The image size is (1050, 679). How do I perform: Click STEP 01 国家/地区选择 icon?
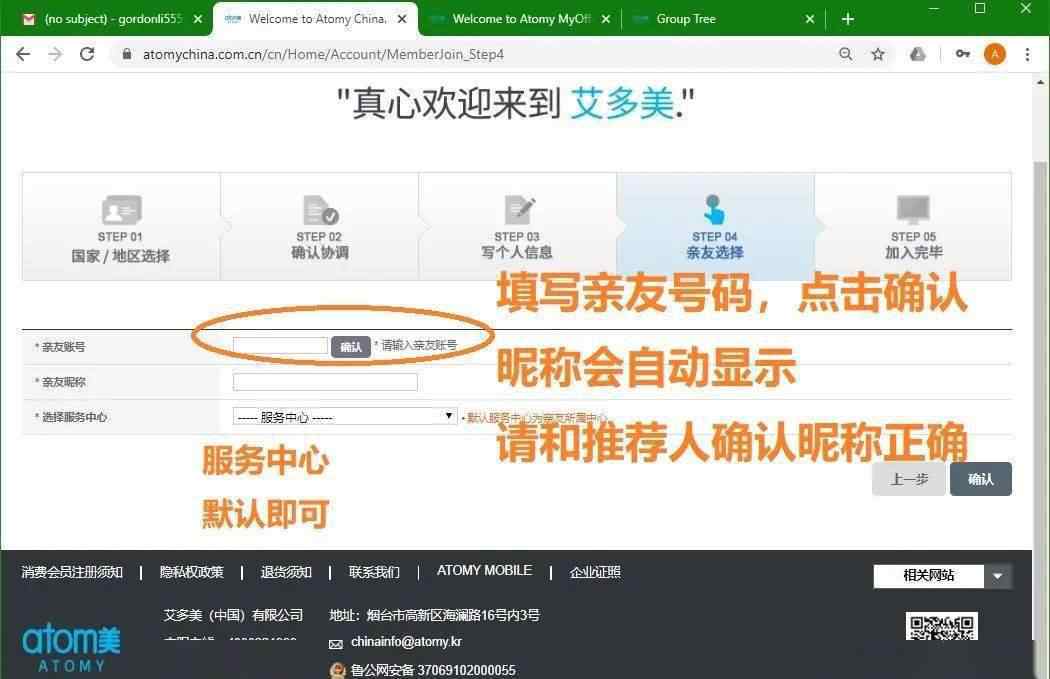pos(121,209)
